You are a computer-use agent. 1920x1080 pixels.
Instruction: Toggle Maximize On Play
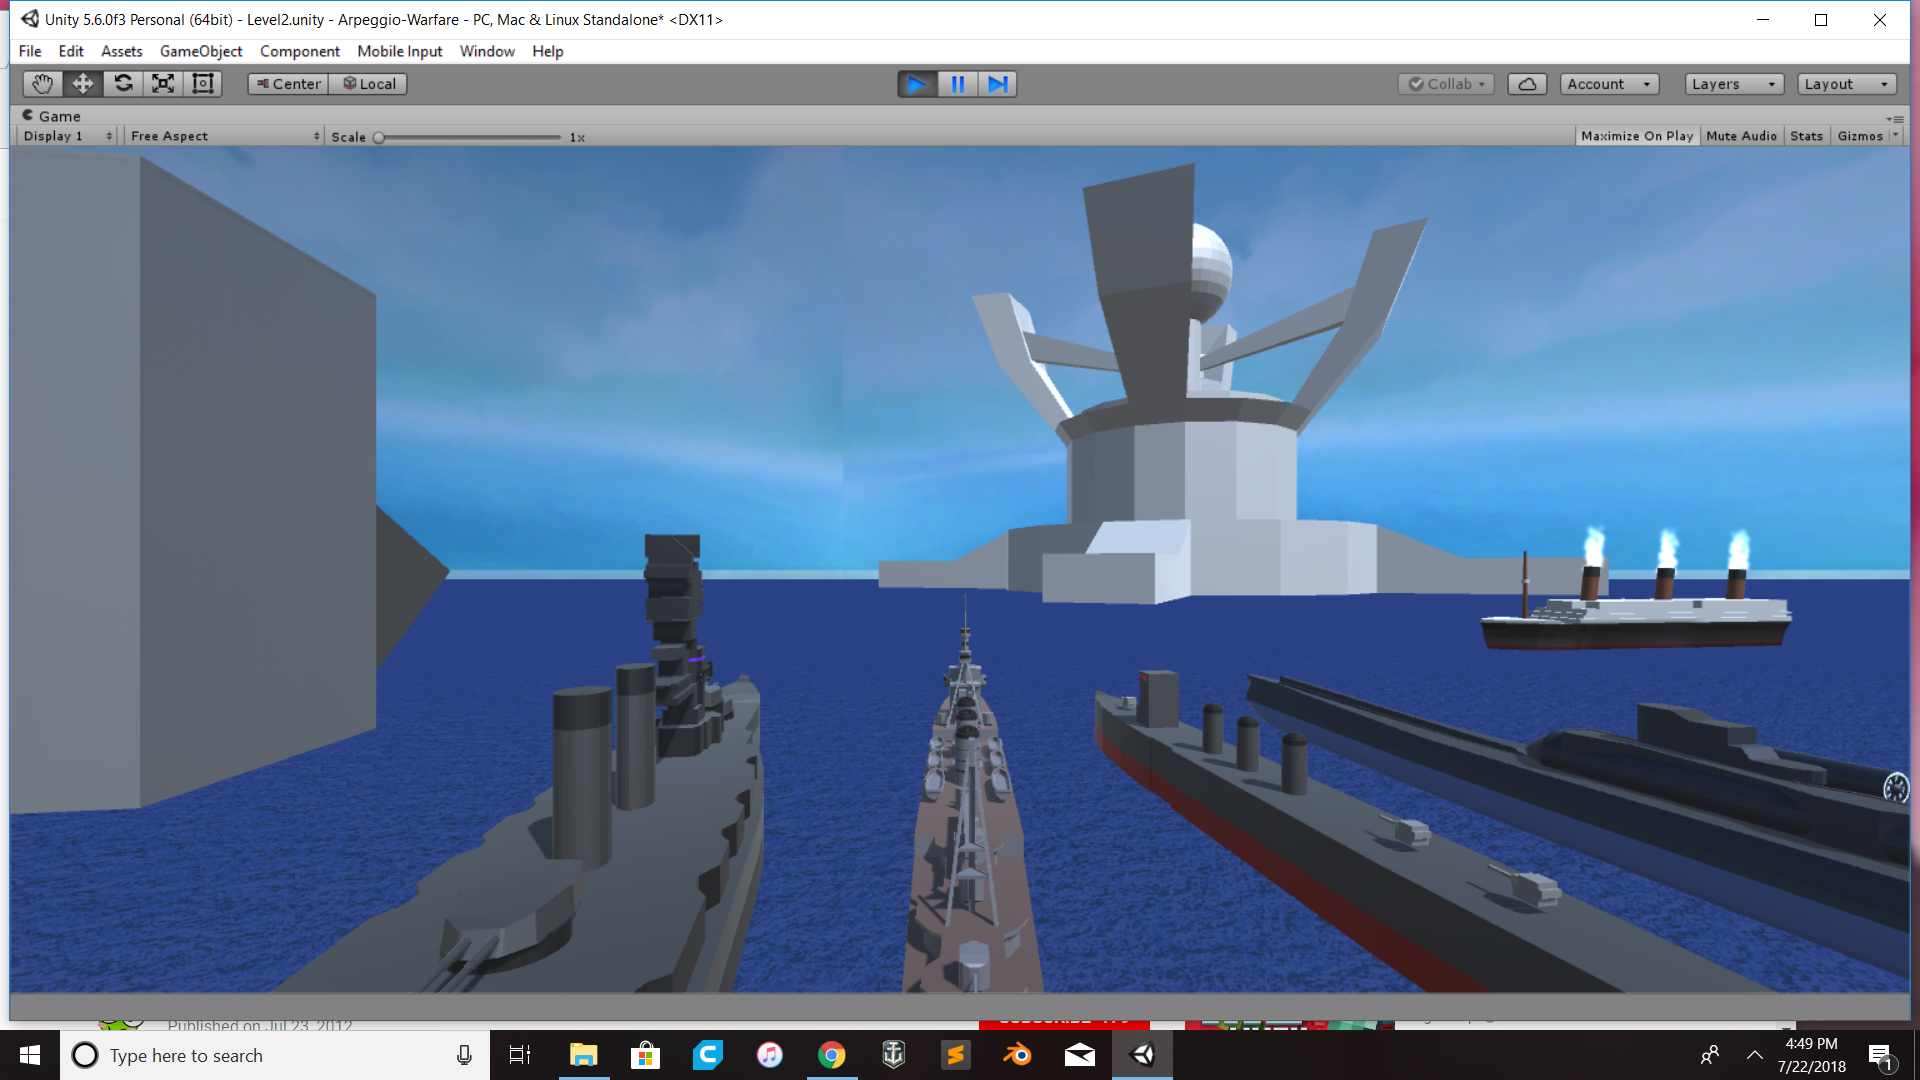click(x=1637, y=136)
